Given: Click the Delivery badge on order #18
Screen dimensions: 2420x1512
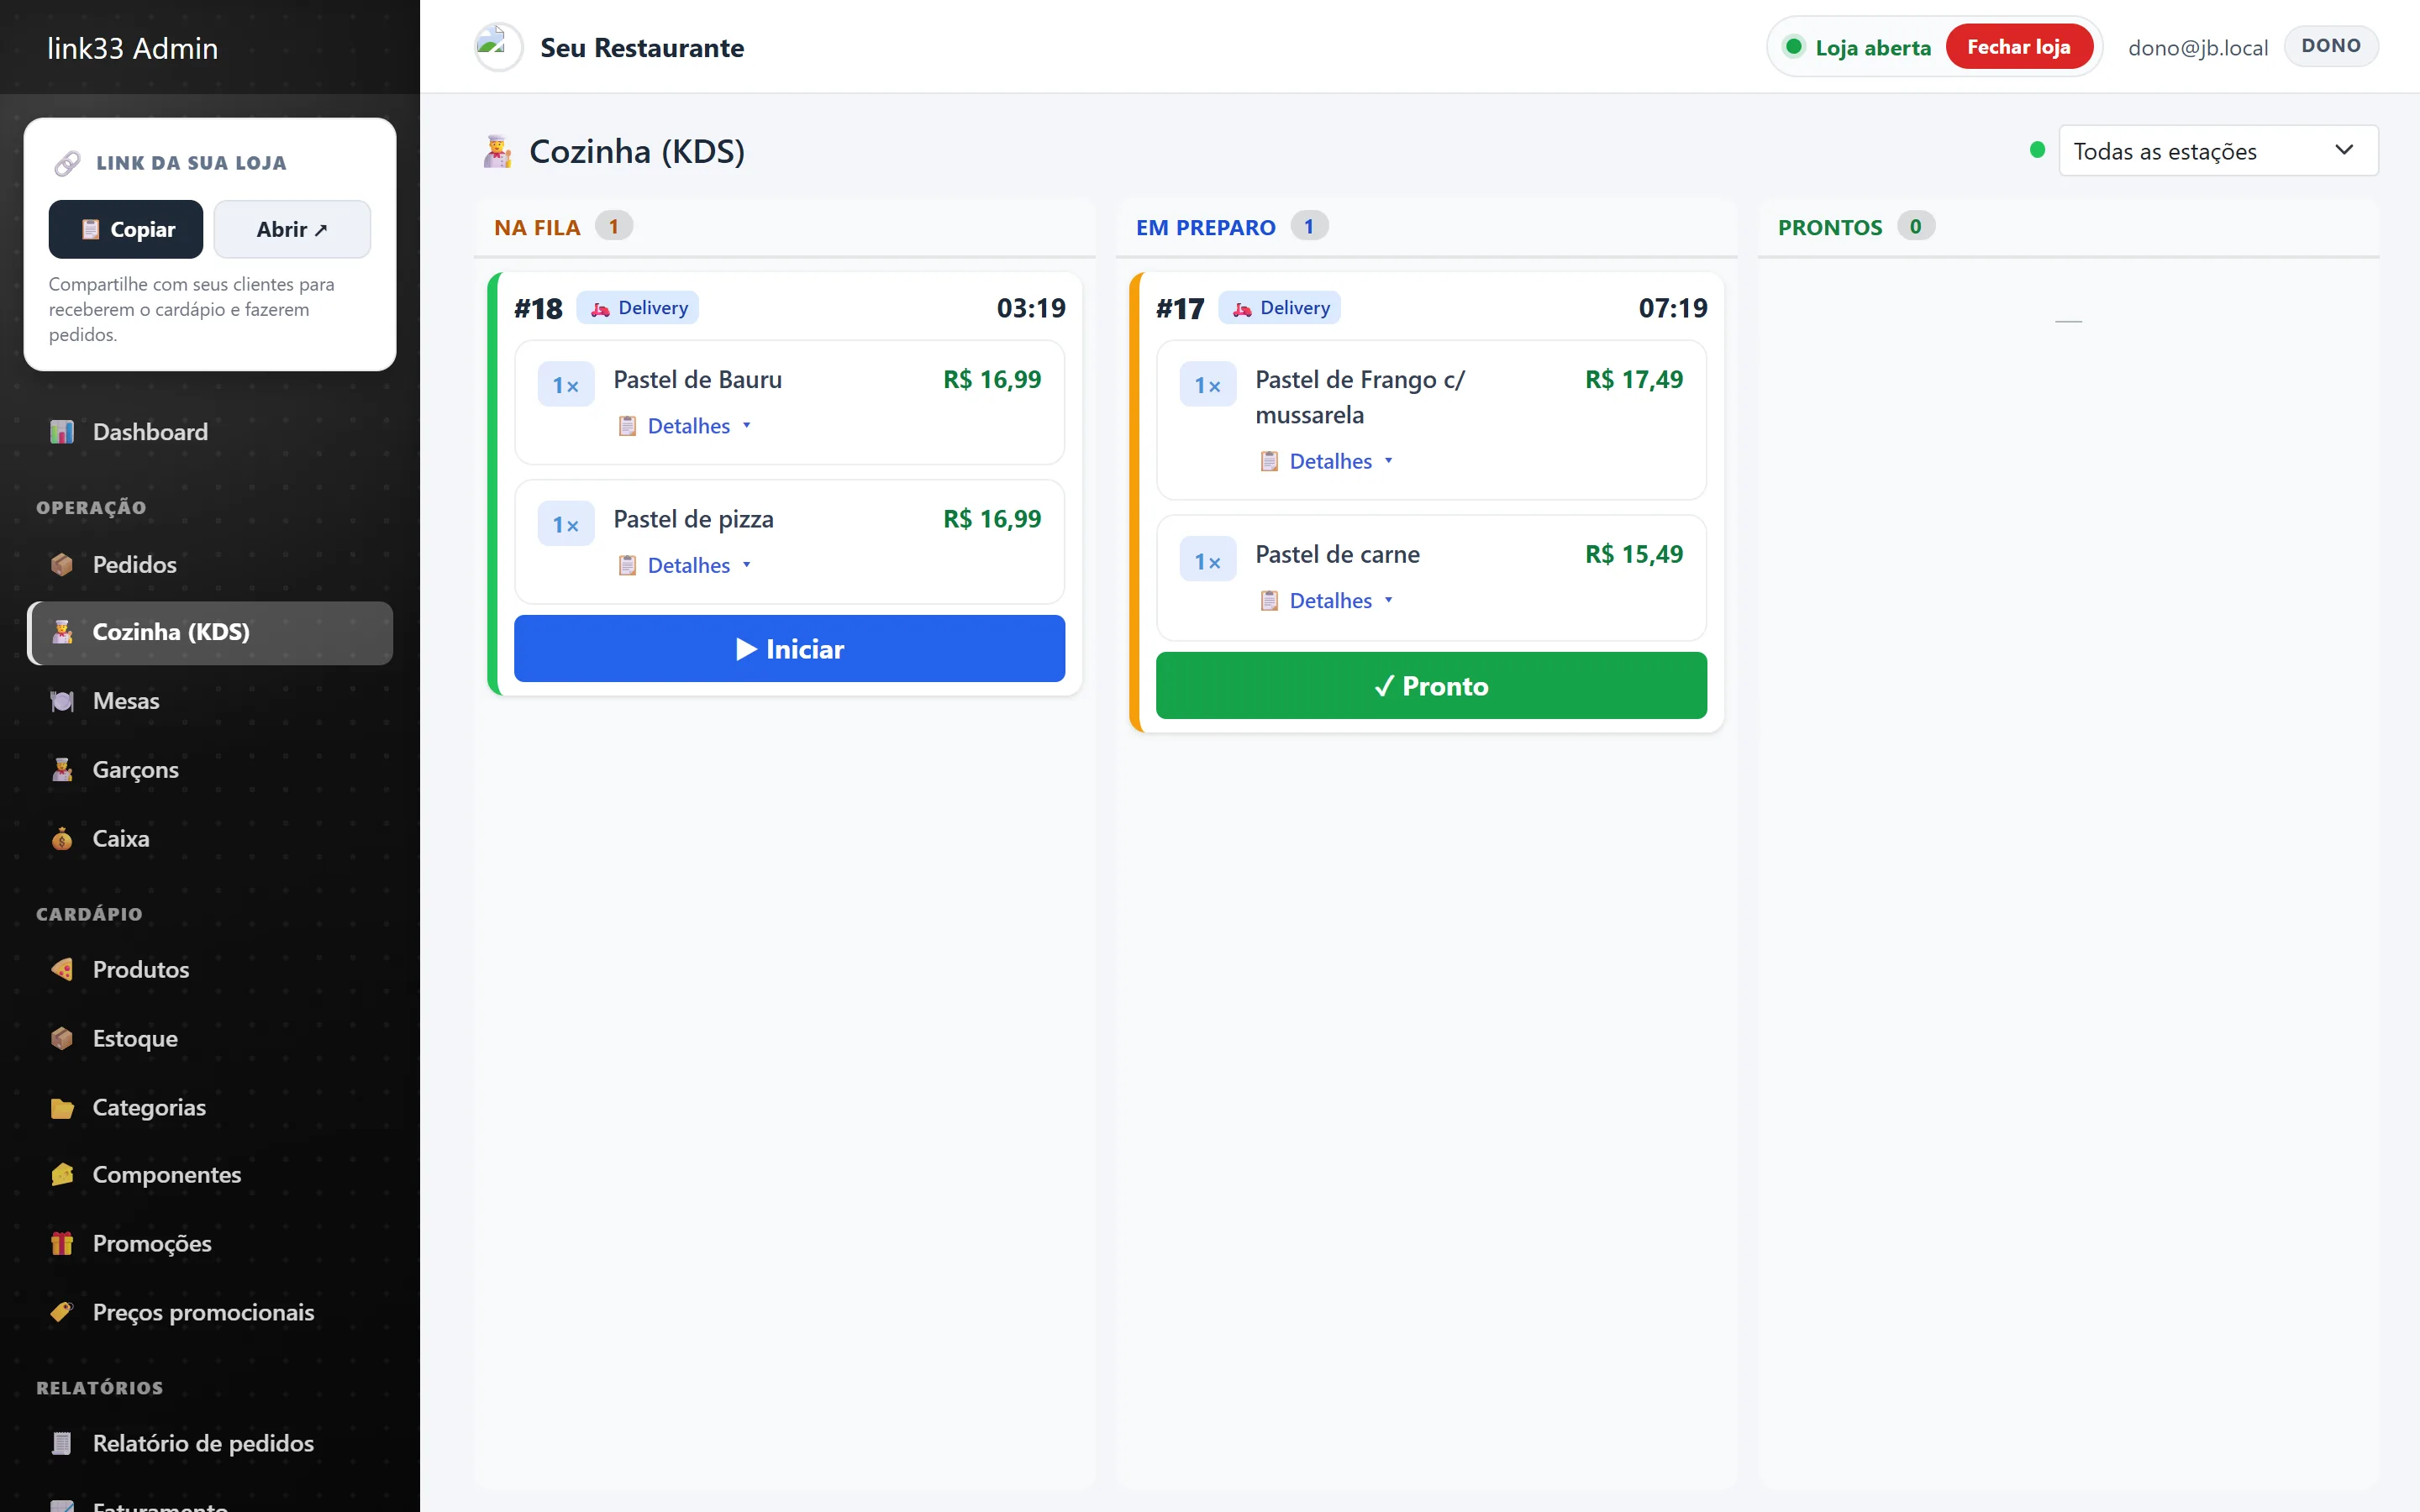Looking at the screenshot, I should (x=638, y=308).
